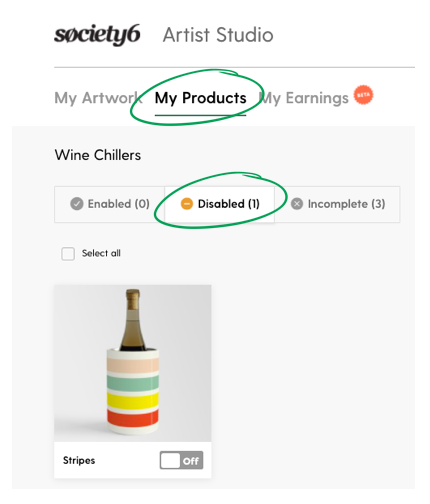Click the gray checkmark icon beside Enabled

click(x=77, y=204)
